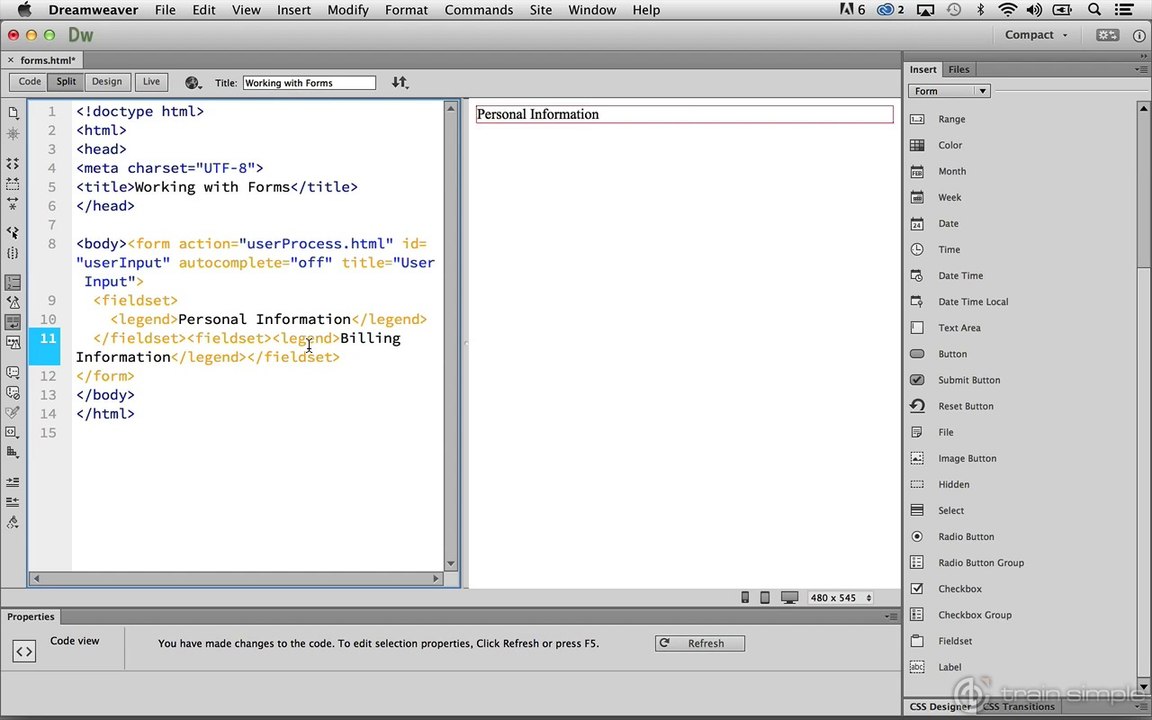Open the Form category dropdown
Viewport: 1152px width, 720px height.
click(x=949, y=91)
